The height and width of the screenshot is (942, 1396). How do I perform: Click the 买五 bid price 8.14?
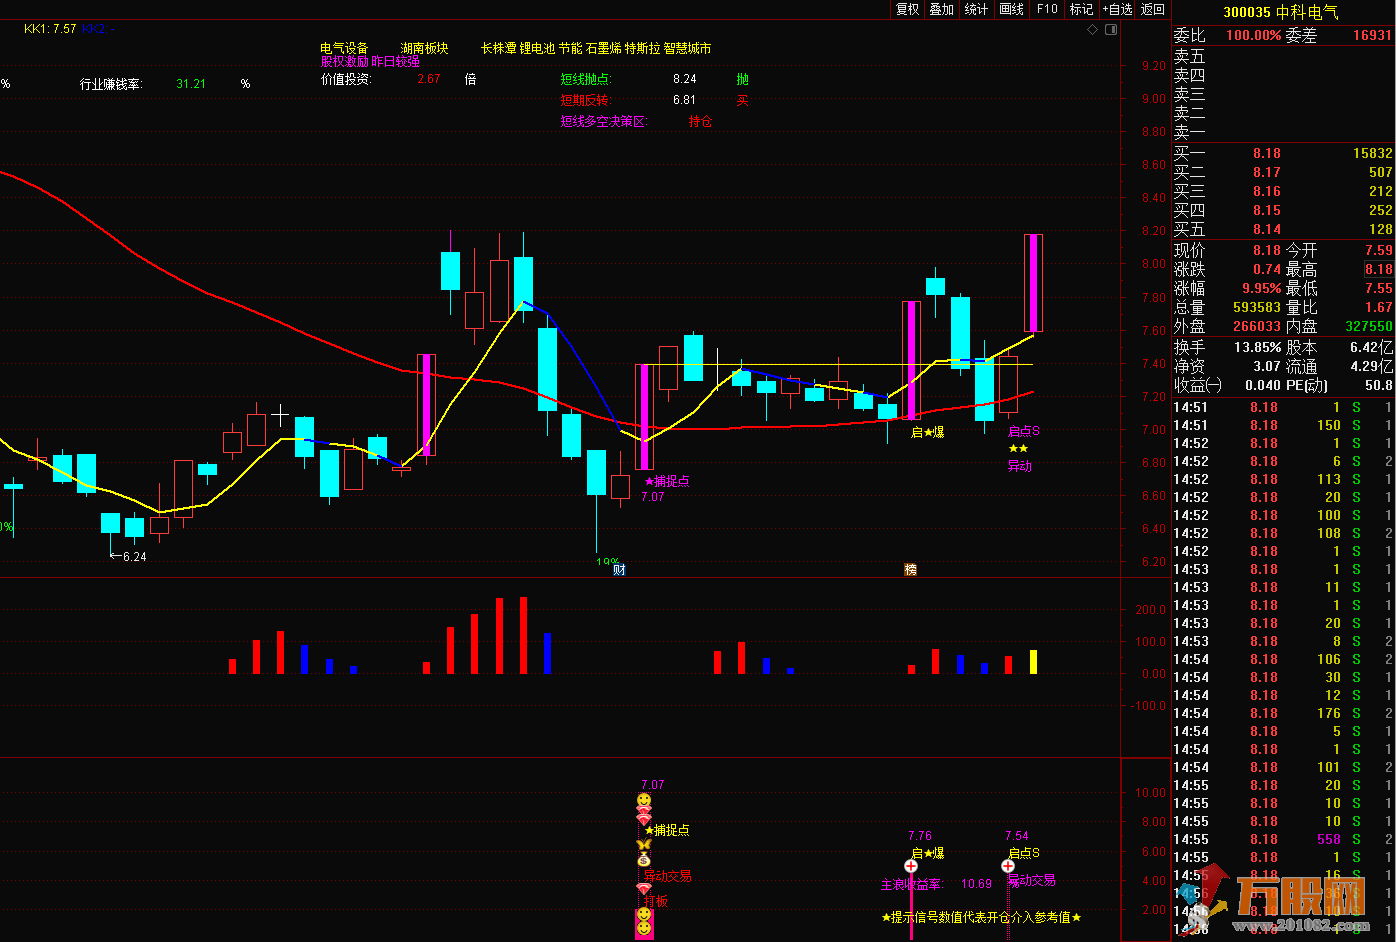tap(1267, 229)
